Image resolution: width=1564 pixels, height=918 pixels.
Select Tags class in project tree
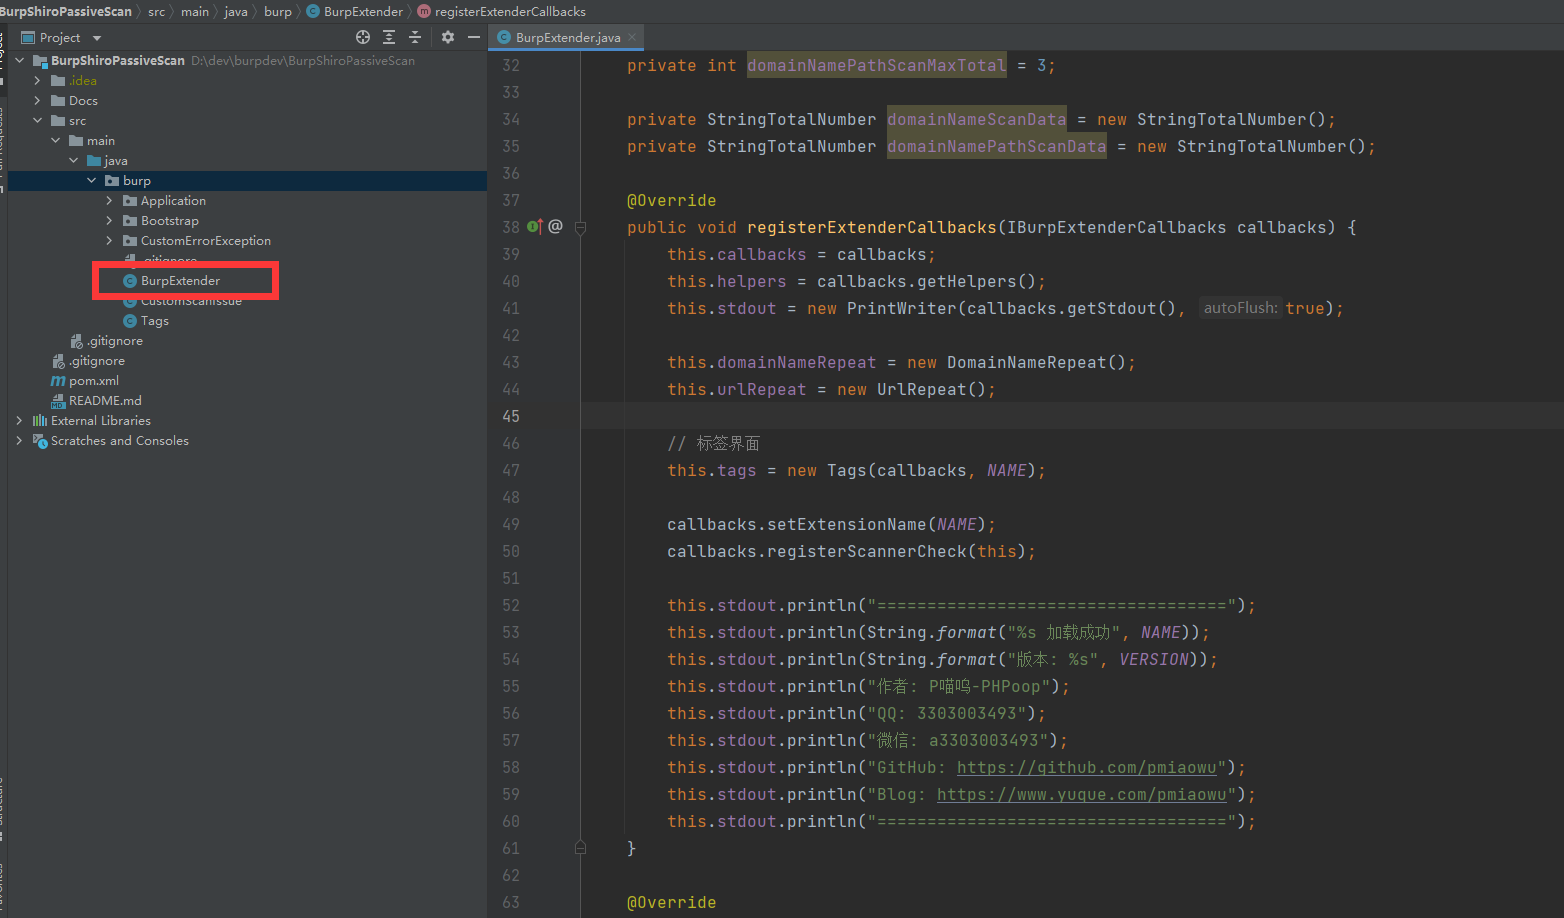coord(155,321)
